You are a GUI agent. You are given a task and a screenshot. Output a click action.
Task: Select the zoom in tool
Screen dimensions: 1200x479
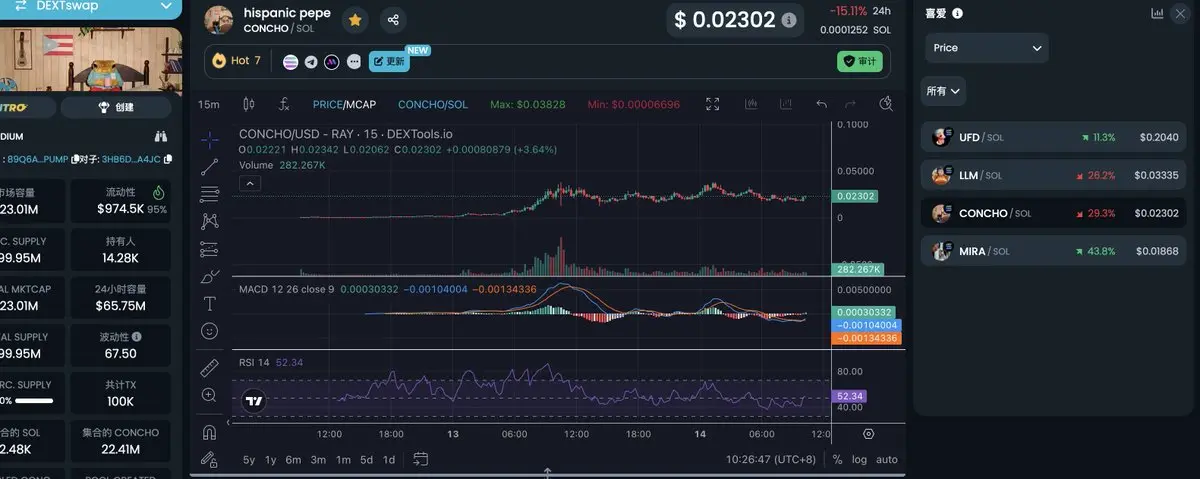tap(210, 395)
